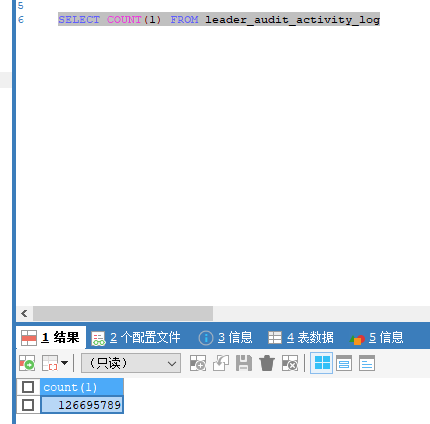Click the horizontal scrollbar left arrow
This screenshot has width=430, height=424.
[24, 313]
